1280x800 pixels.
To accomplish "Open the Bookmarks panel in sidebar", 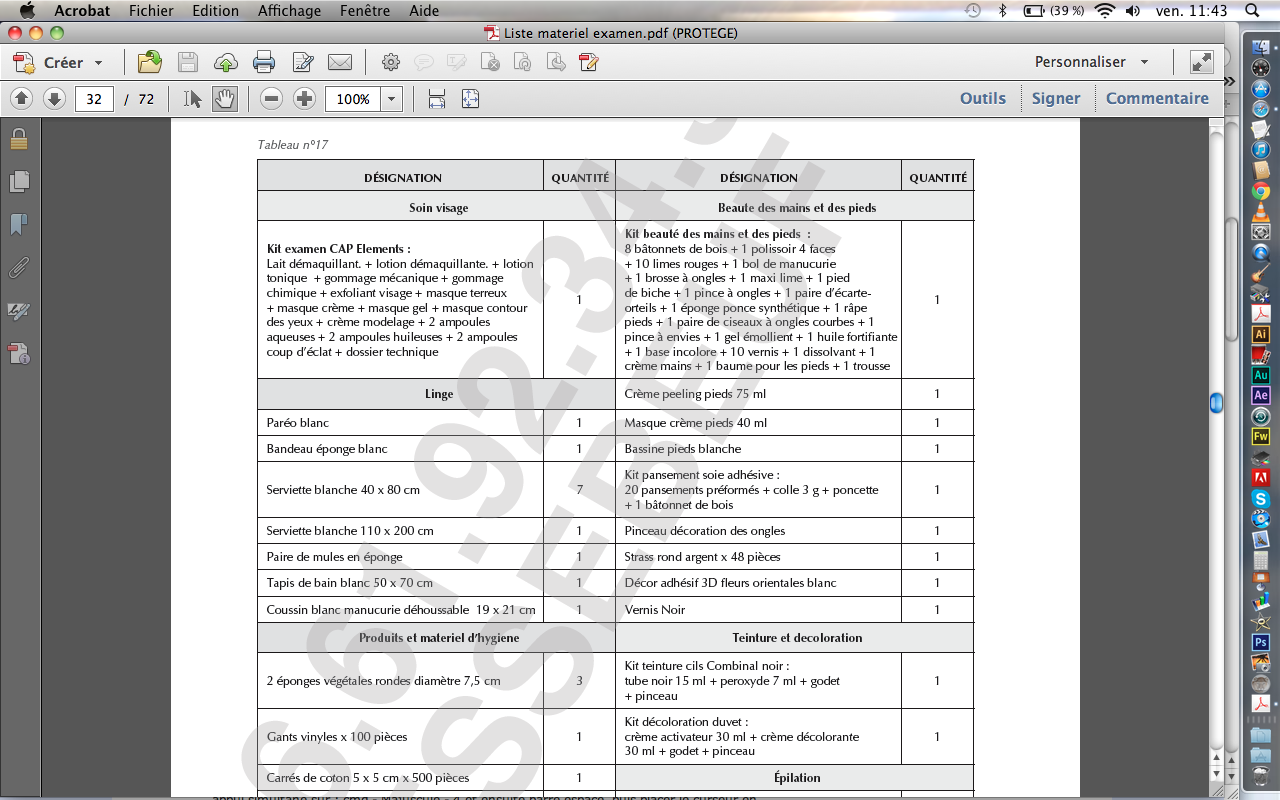I will [19, 224].
